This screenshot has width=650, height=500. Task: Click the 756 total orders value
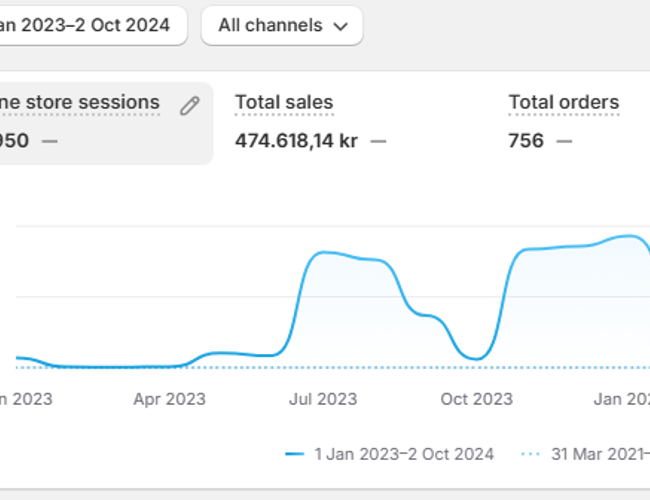point(526,141)
